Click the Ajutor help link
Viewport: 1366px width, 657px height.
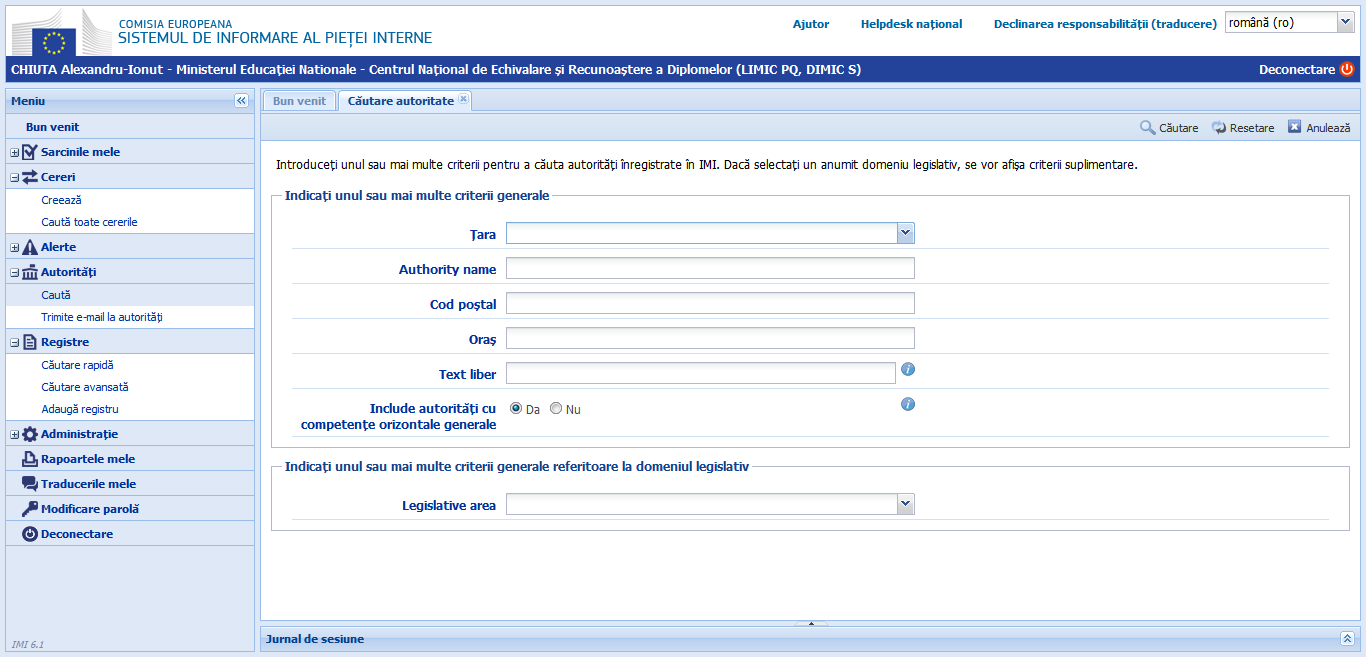[x=811, y=24]
